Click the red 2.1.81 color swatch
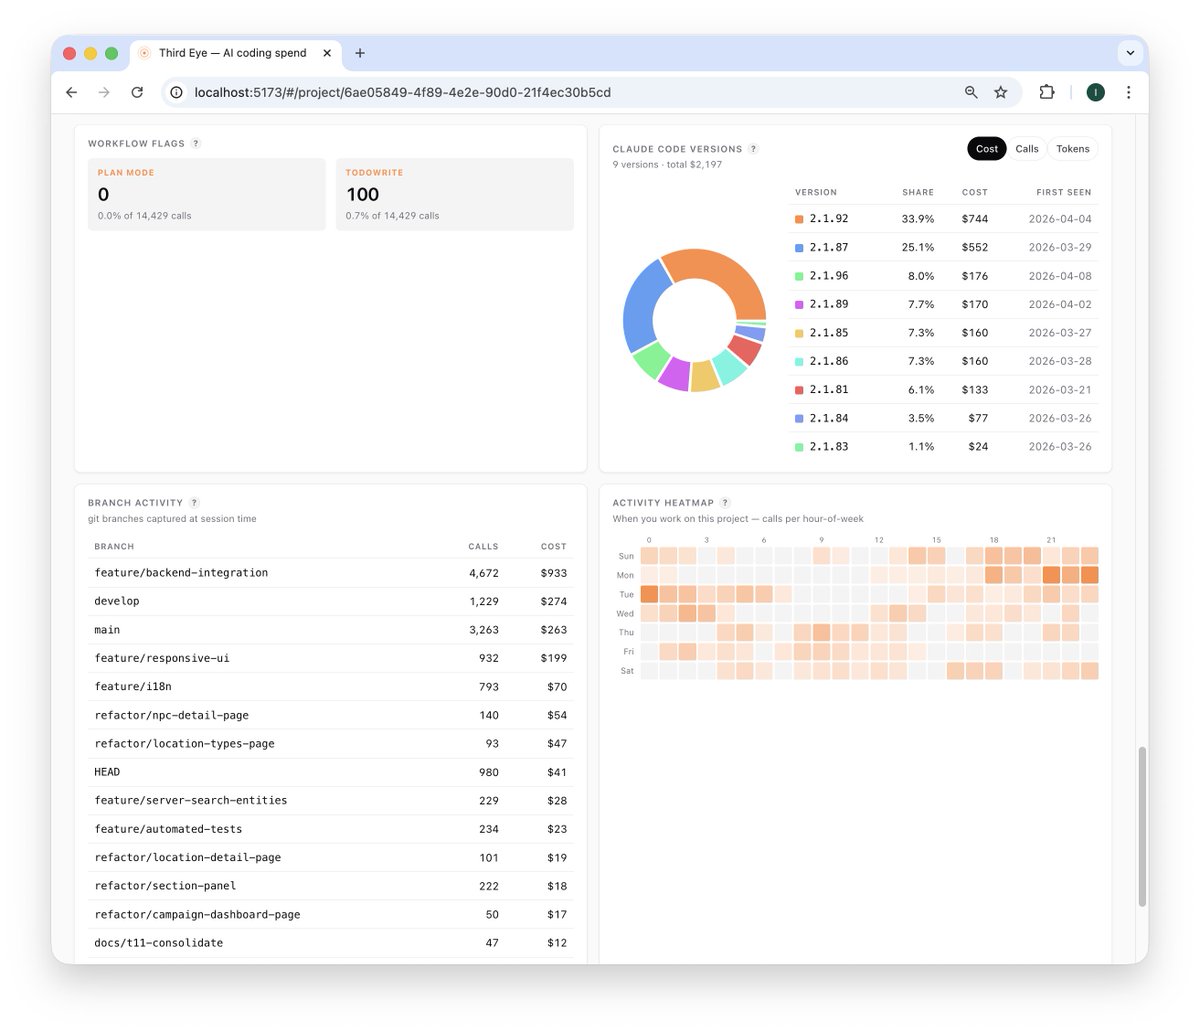Viewport: 1200px width, 1032px height. point(799,390)
